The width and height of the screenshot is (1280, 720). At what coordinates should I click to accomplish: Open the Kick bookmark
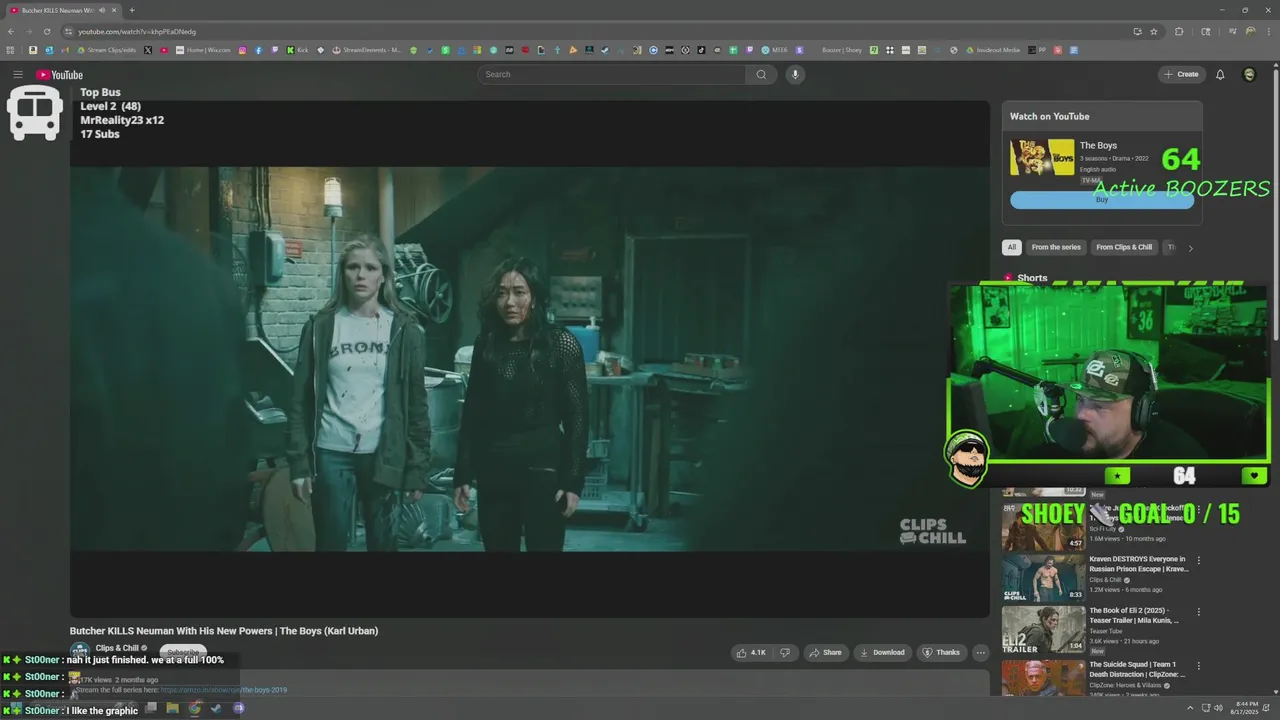(x=297, y=50)
